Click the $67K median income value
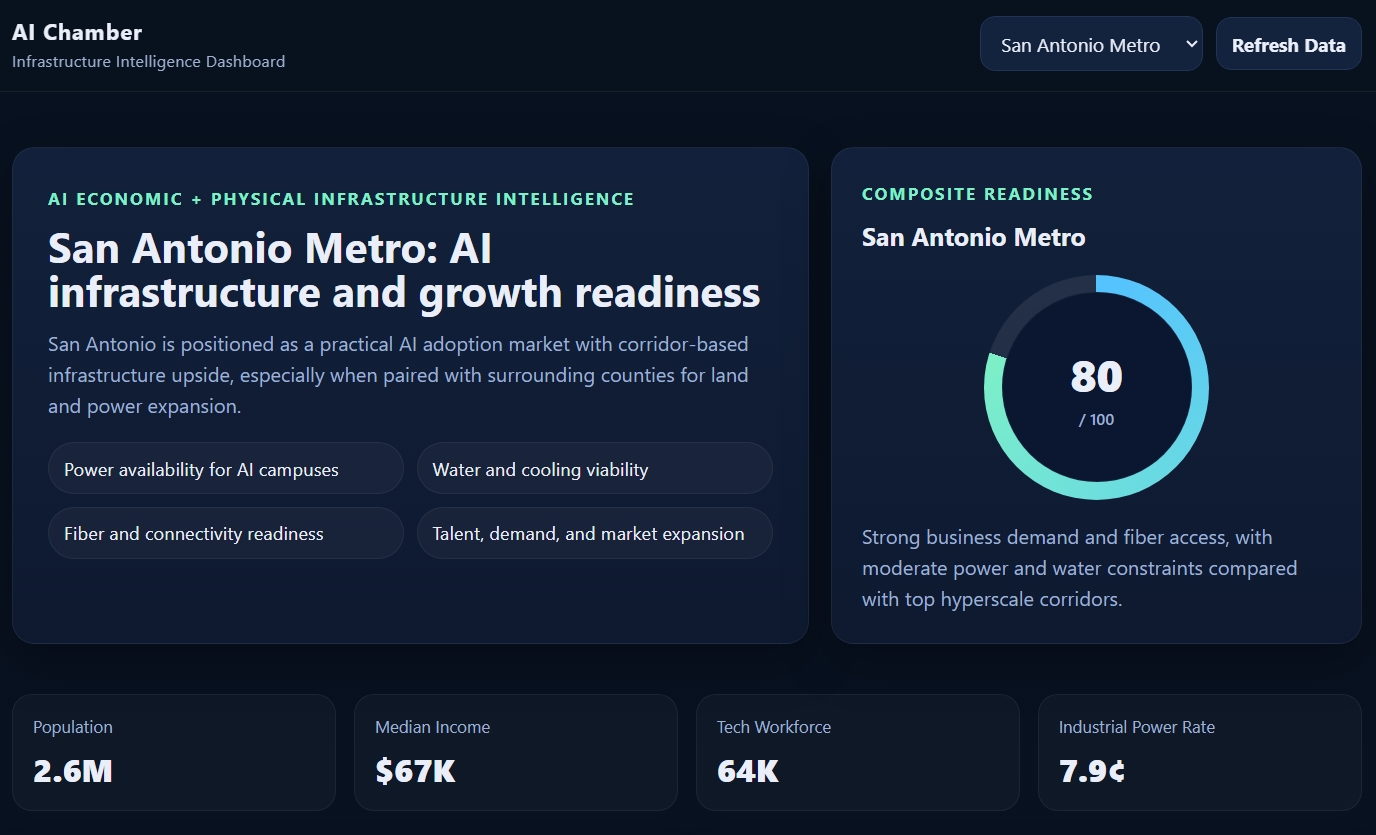Image resolution: width=1376 pixels, height=835 pixels. tap(413, 771)
